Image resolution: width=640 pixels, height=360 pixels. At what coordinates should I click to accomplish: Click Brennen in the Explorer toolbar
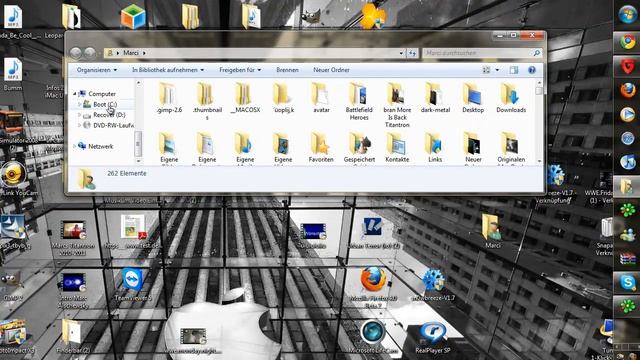click(287, 70)
